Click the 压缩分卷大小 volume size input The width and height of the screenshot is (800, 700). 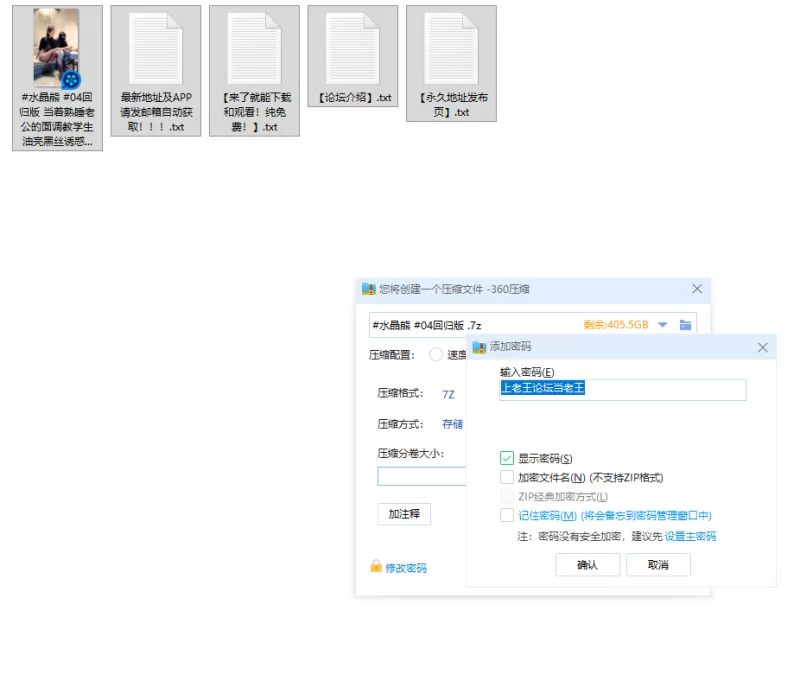tap(421, 476)
